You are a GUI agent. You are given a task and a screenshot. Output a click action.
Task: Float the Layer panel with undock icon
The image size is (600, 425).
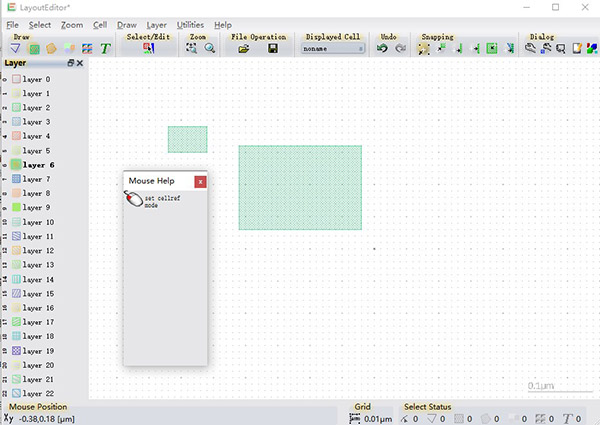[x=71, y=63]
